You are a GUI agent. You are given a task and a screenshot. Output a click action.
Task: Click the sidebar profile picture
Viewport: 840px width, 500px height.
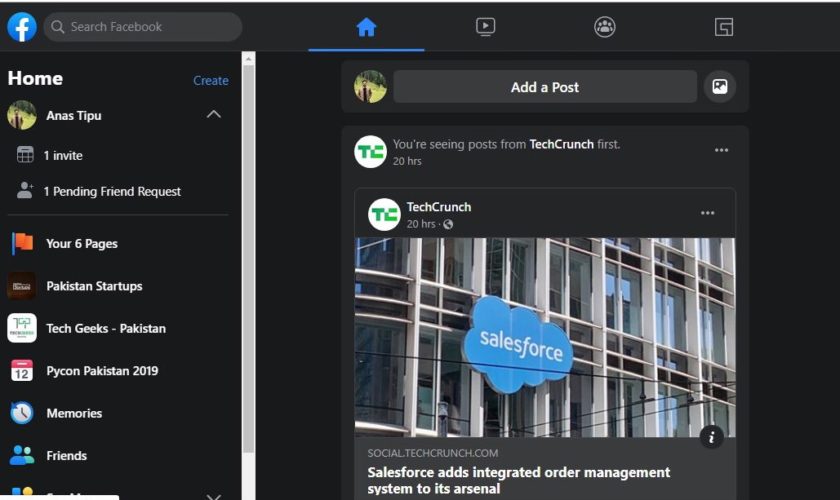(x=22, y=115)
